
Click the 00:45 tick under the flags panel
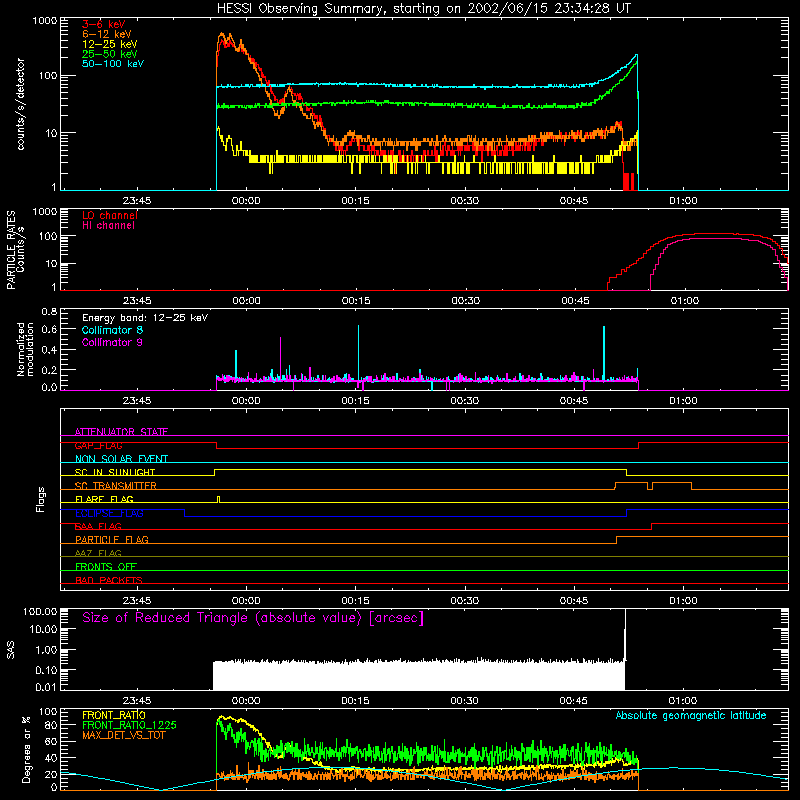click(x=574, y=601)
